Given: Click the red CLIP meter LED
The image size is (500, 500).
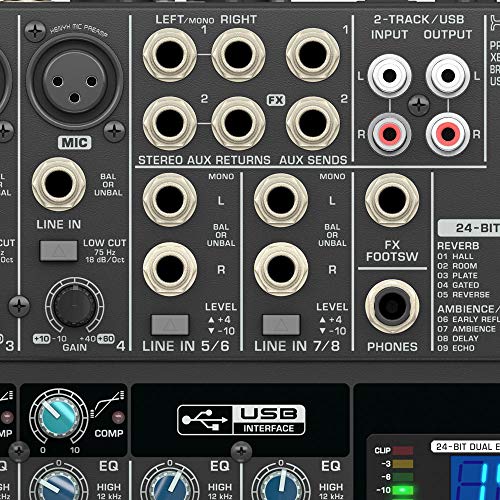Looking at the screenshot, I should (x=403, y=451).
